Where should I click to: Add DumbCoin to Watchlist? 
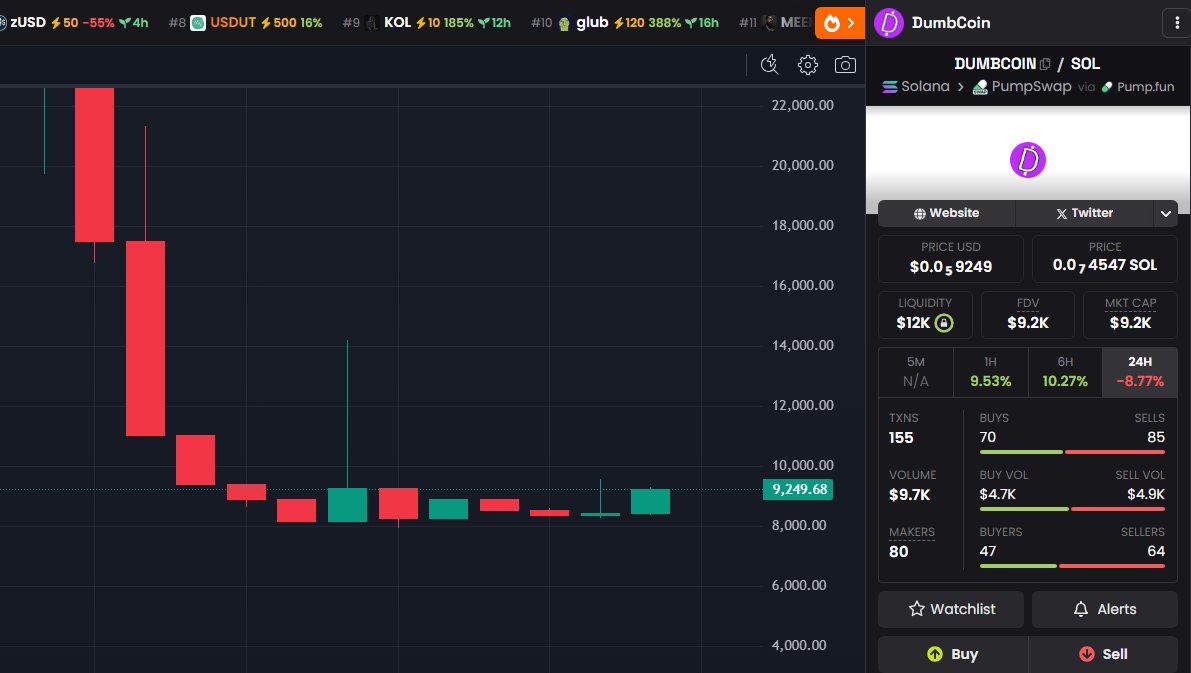951,609
